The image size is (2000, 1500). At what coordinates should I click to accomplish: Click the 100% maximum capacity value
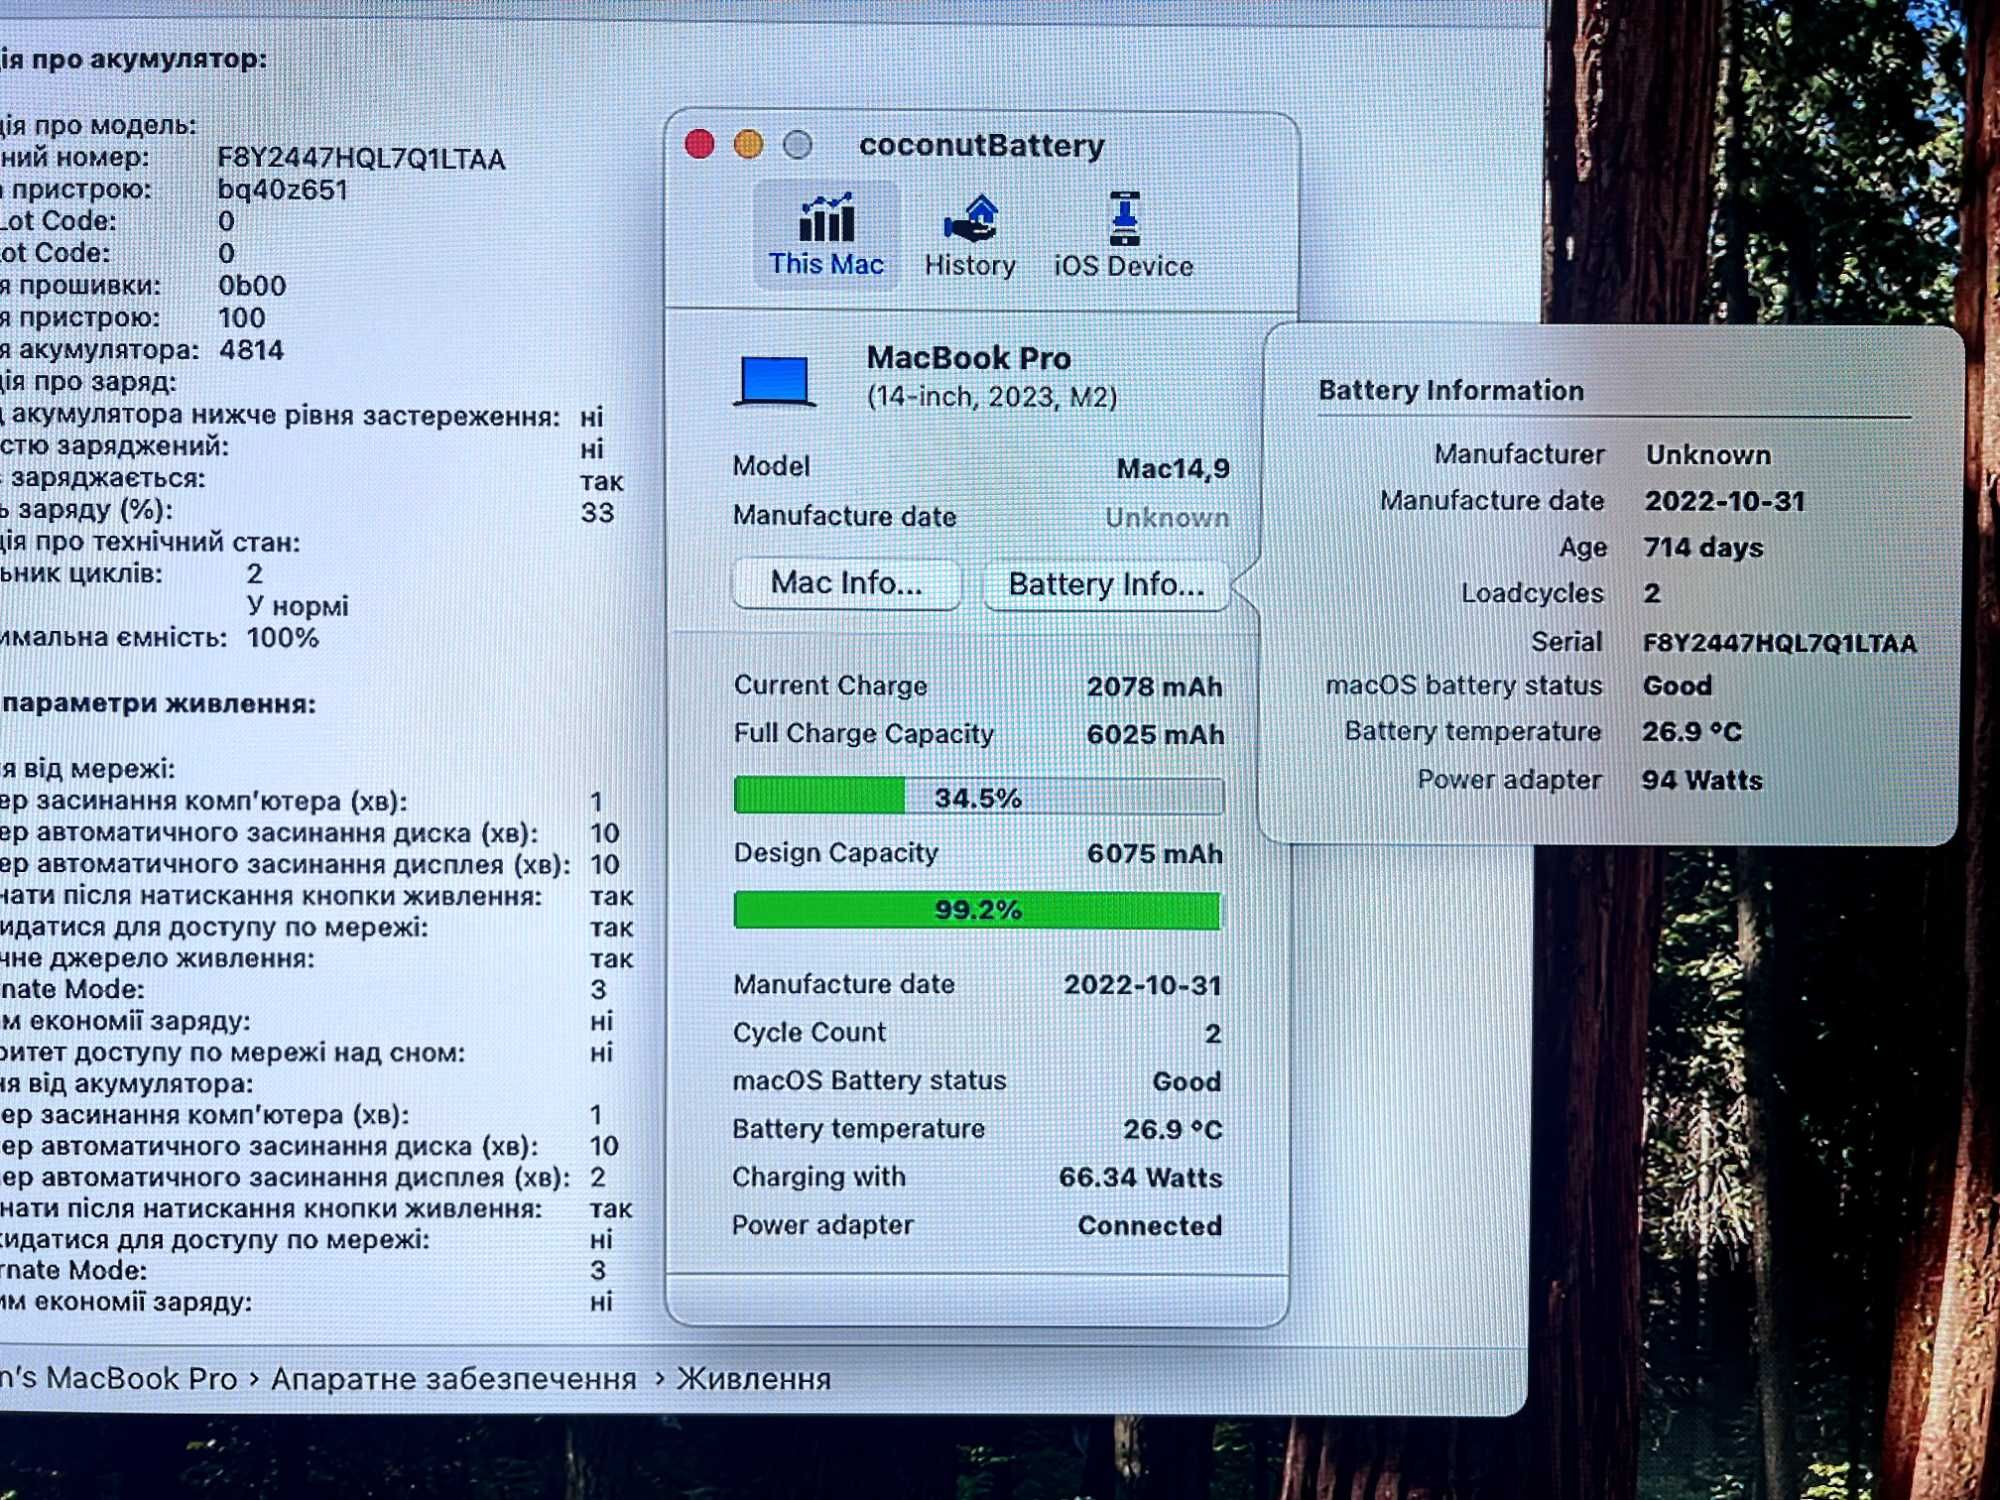tap(283, 638)
